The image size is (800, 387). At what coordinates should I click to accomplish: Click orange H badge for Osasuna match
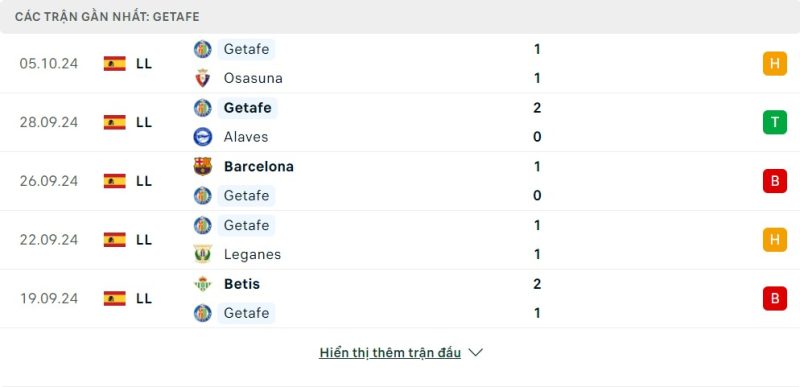coord(774,64)
